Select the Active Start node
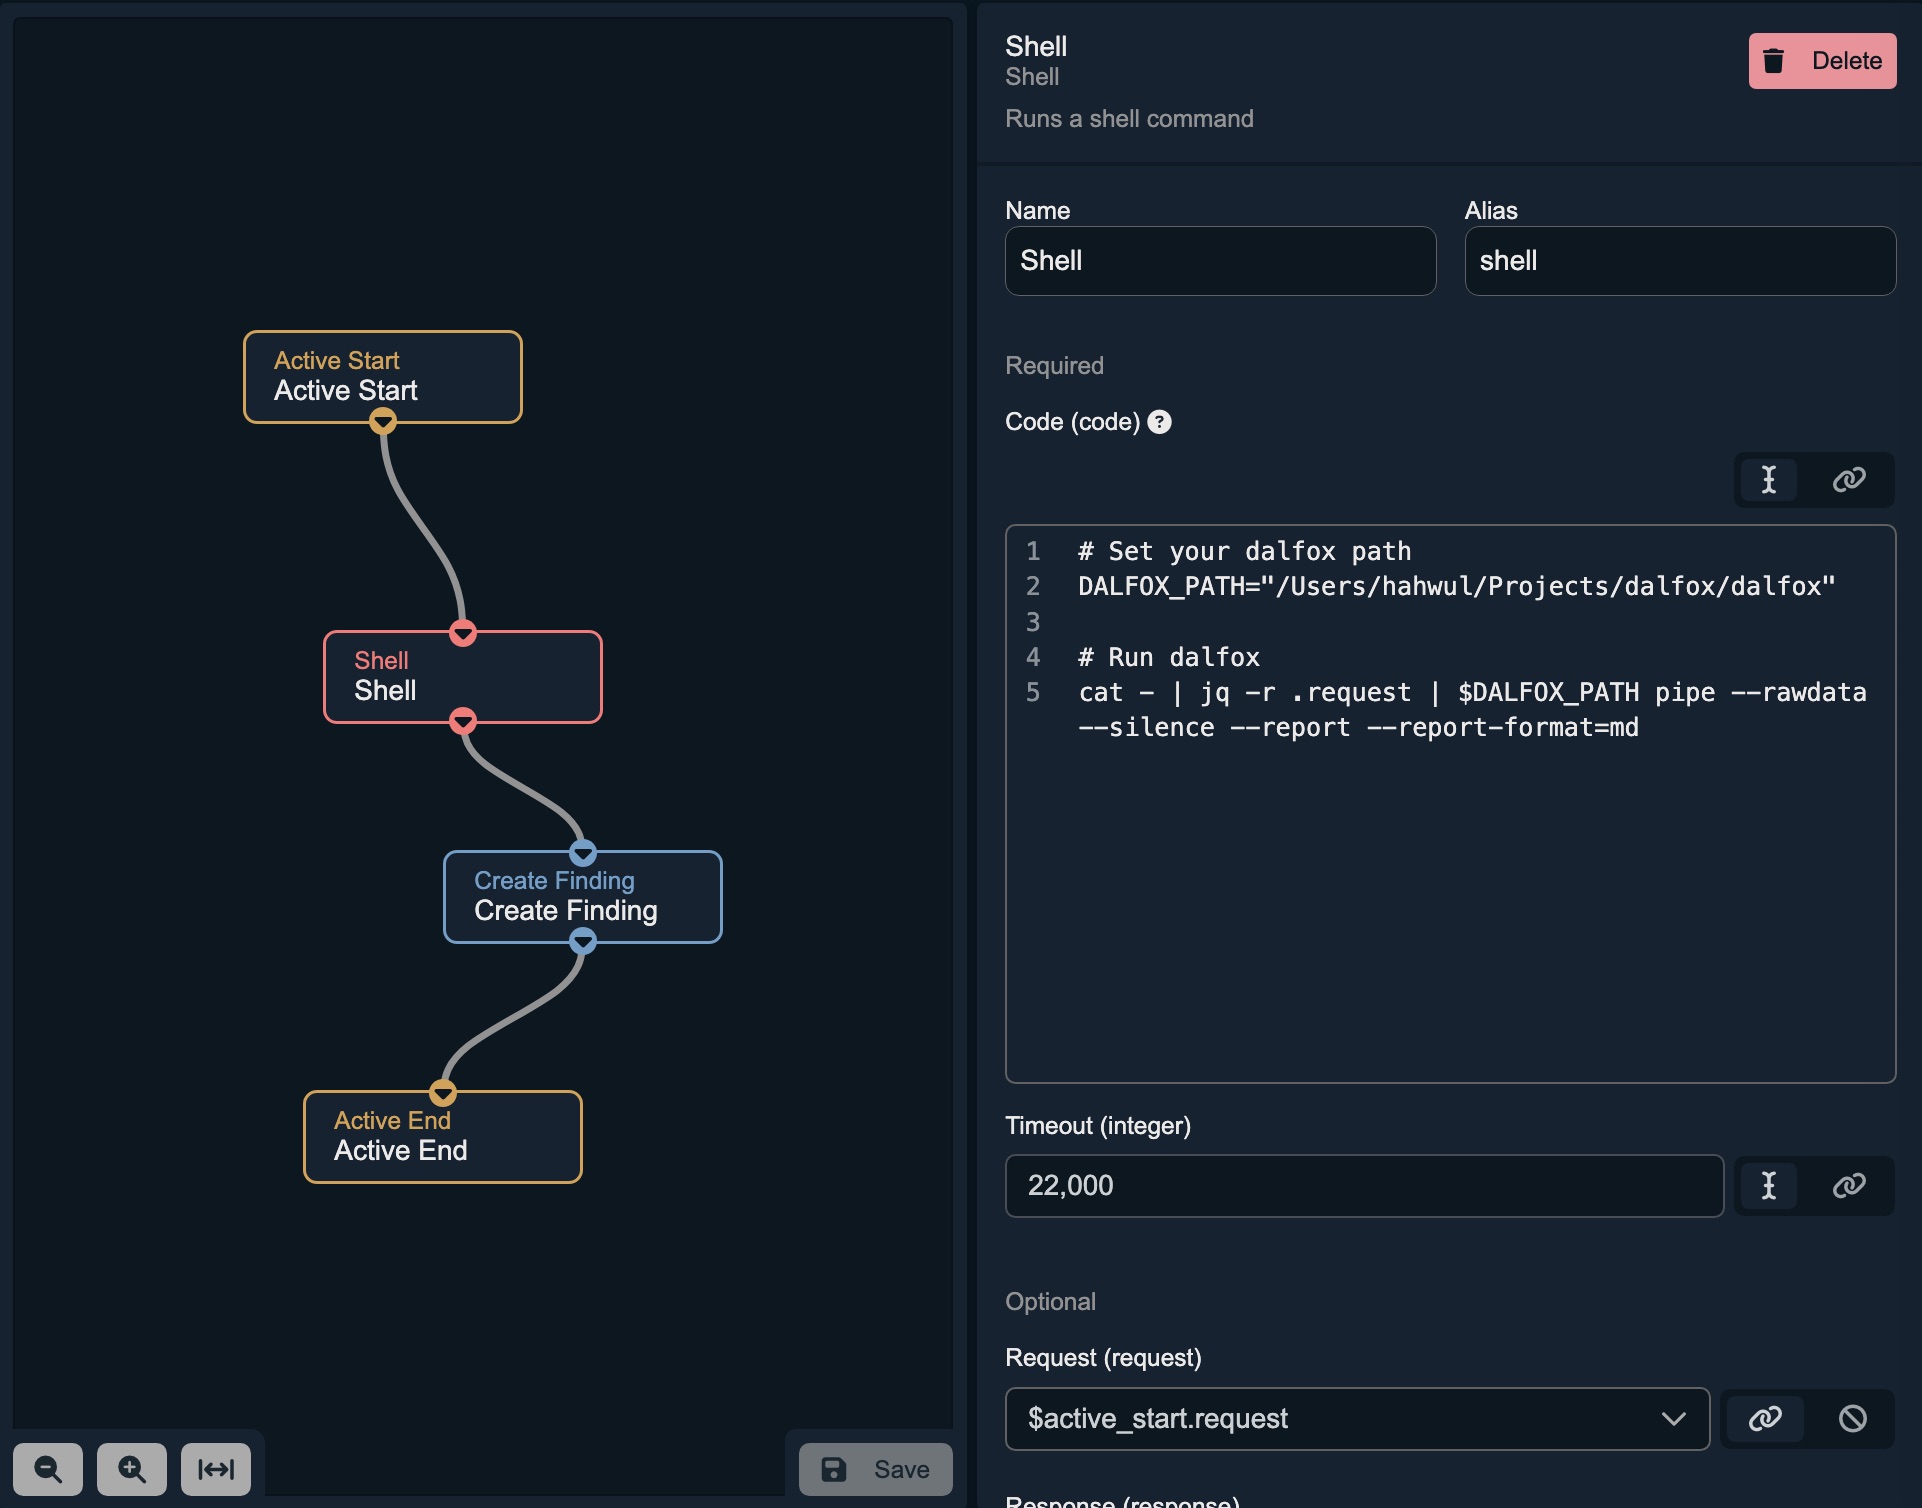 (x=383, y=377)
